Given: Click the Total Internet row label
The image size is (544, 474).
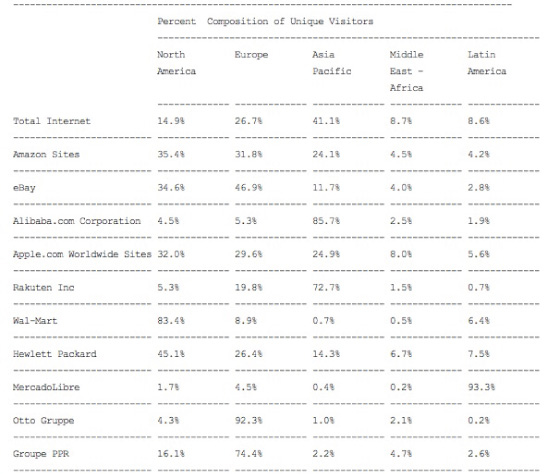Looking at the screenshot, I should pos(52,121).
